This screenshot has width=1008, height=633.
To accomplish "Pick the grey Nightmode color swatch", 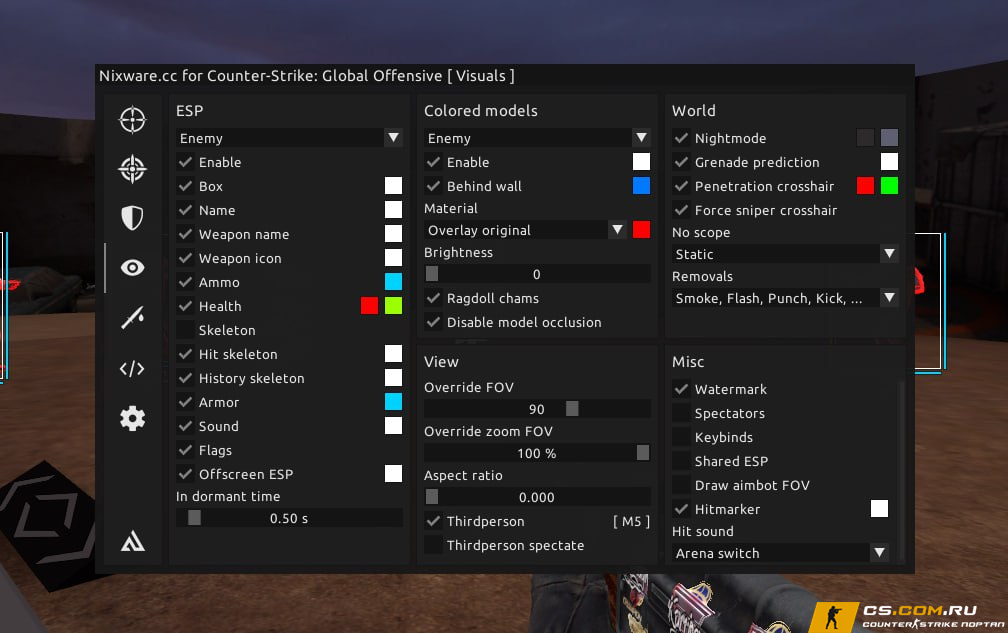I will (890, 138).
